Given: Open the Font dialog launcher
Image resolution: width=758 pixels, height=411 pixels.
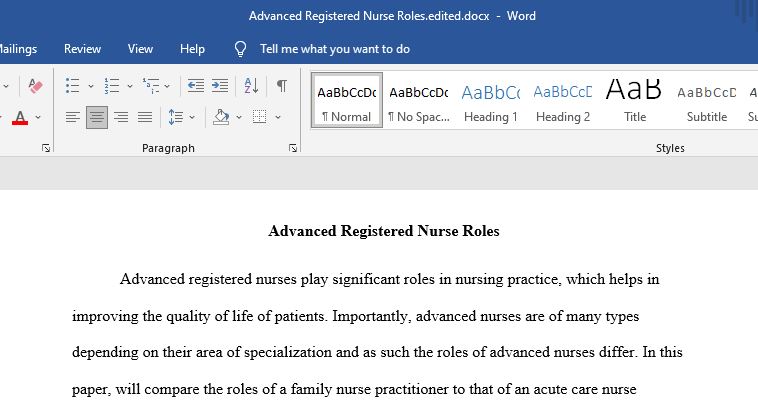Looking at the screenshot, I should pos(46,148).
